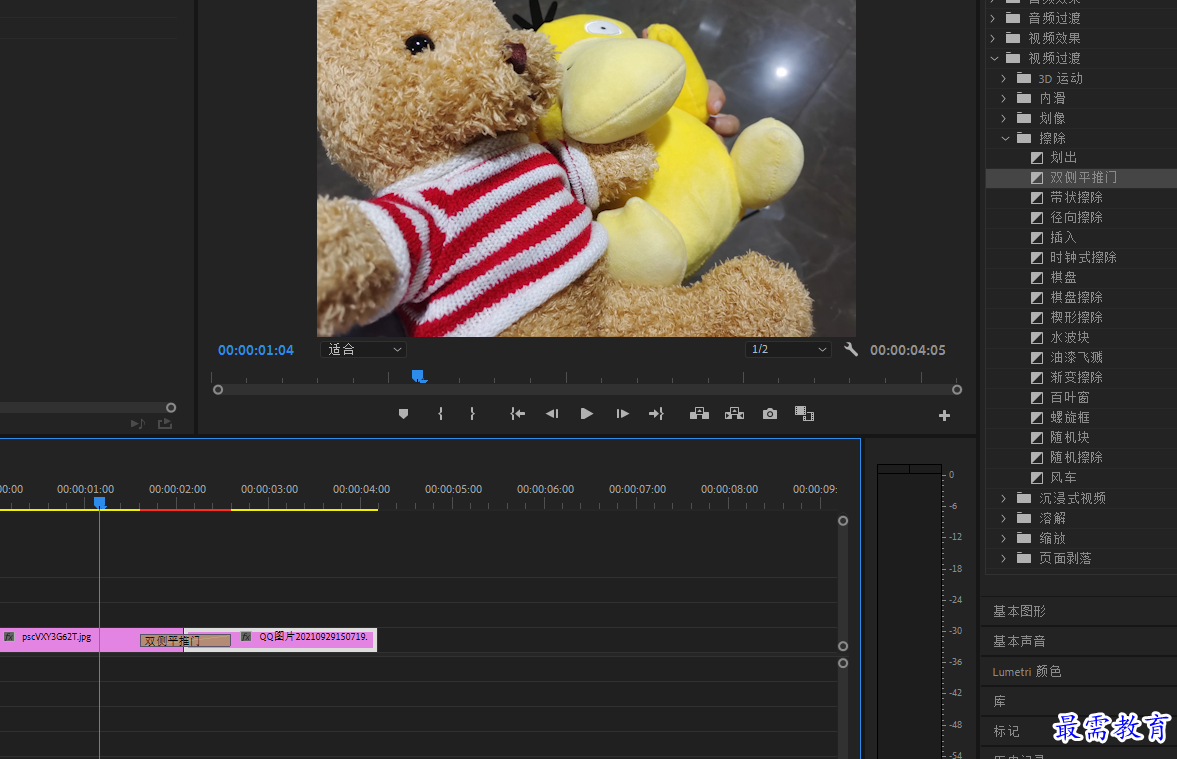Open the comparison view

tap(804, 414)
